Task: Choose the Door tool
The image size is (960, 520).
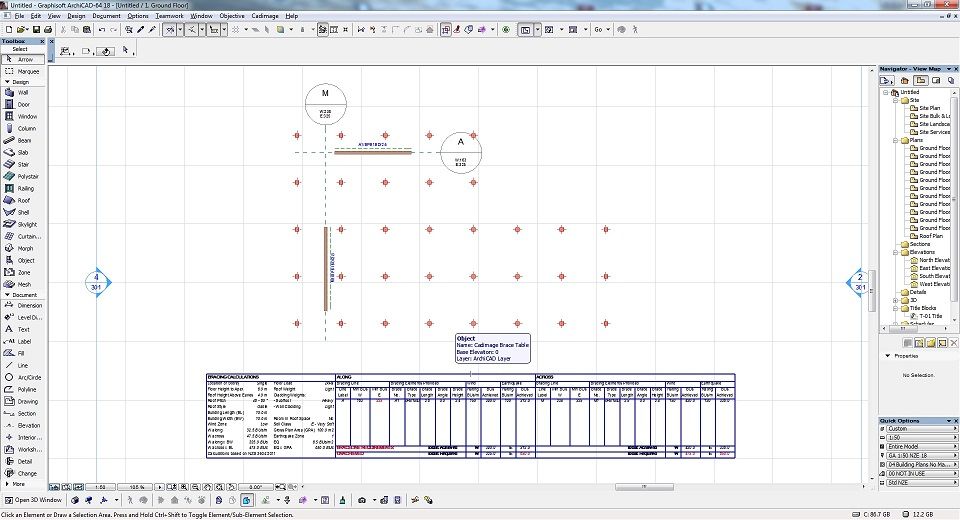Action: click(x=23, y=105)
